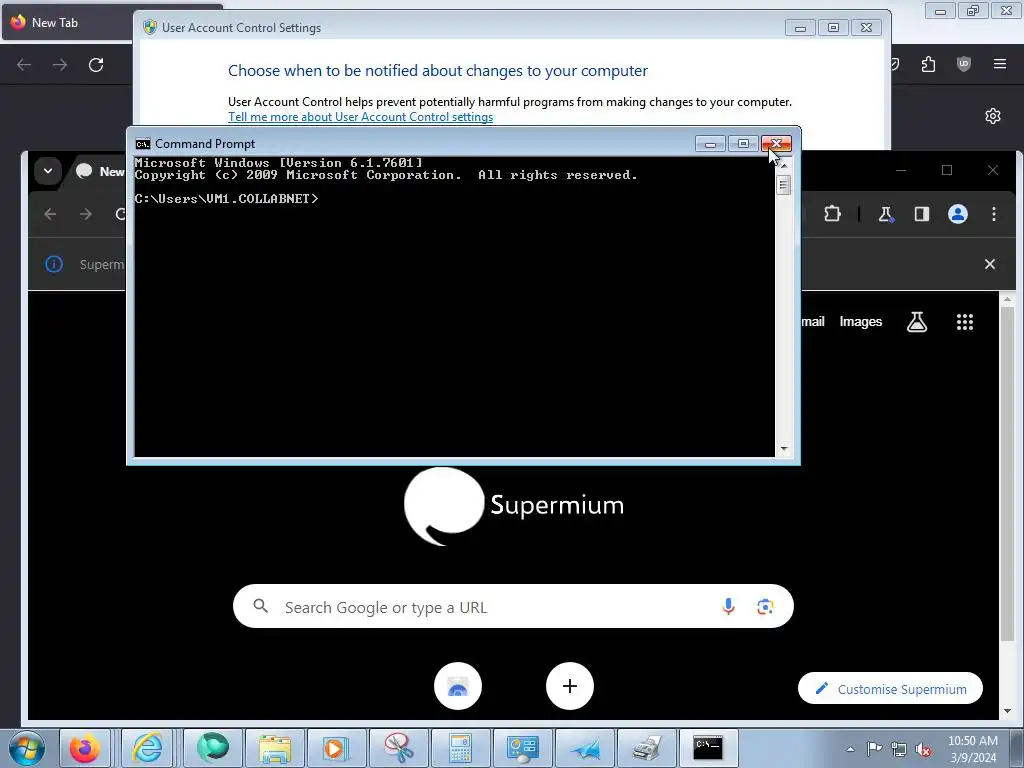Launch Firefox from the taskbar
Image resolution: width=1024 pixels, height=768 pixels.
pyautogui.click(x=85, y=748)
